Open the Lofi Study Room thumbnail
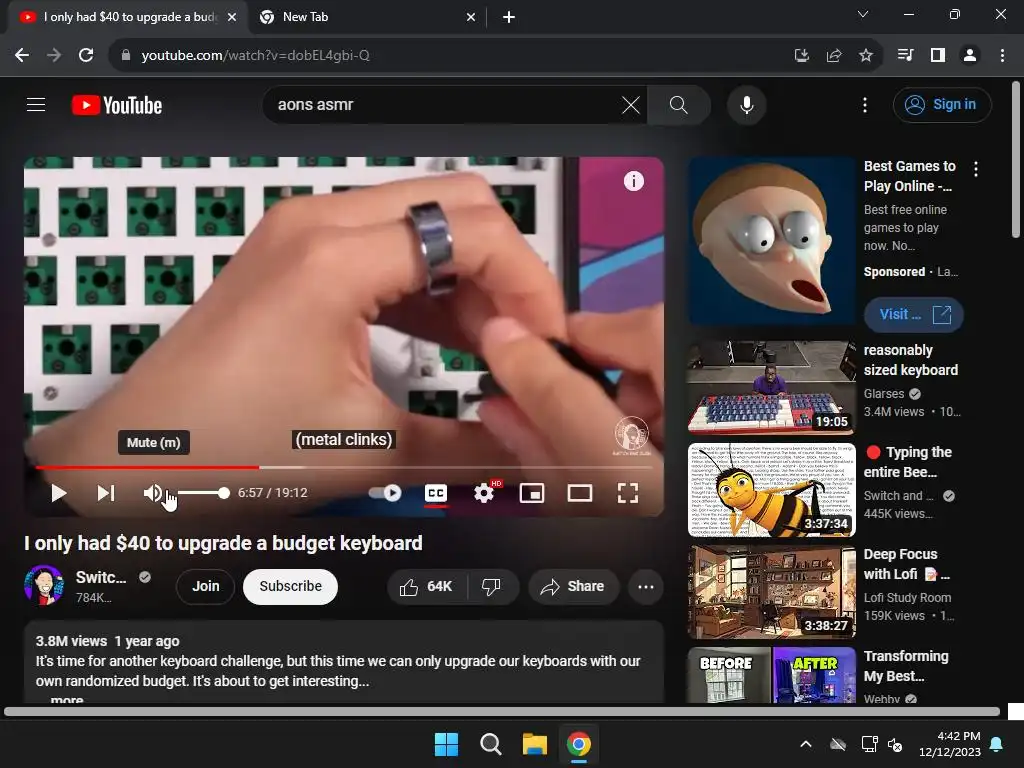This screenshot has height=768, width=1024. coord(771,592)
